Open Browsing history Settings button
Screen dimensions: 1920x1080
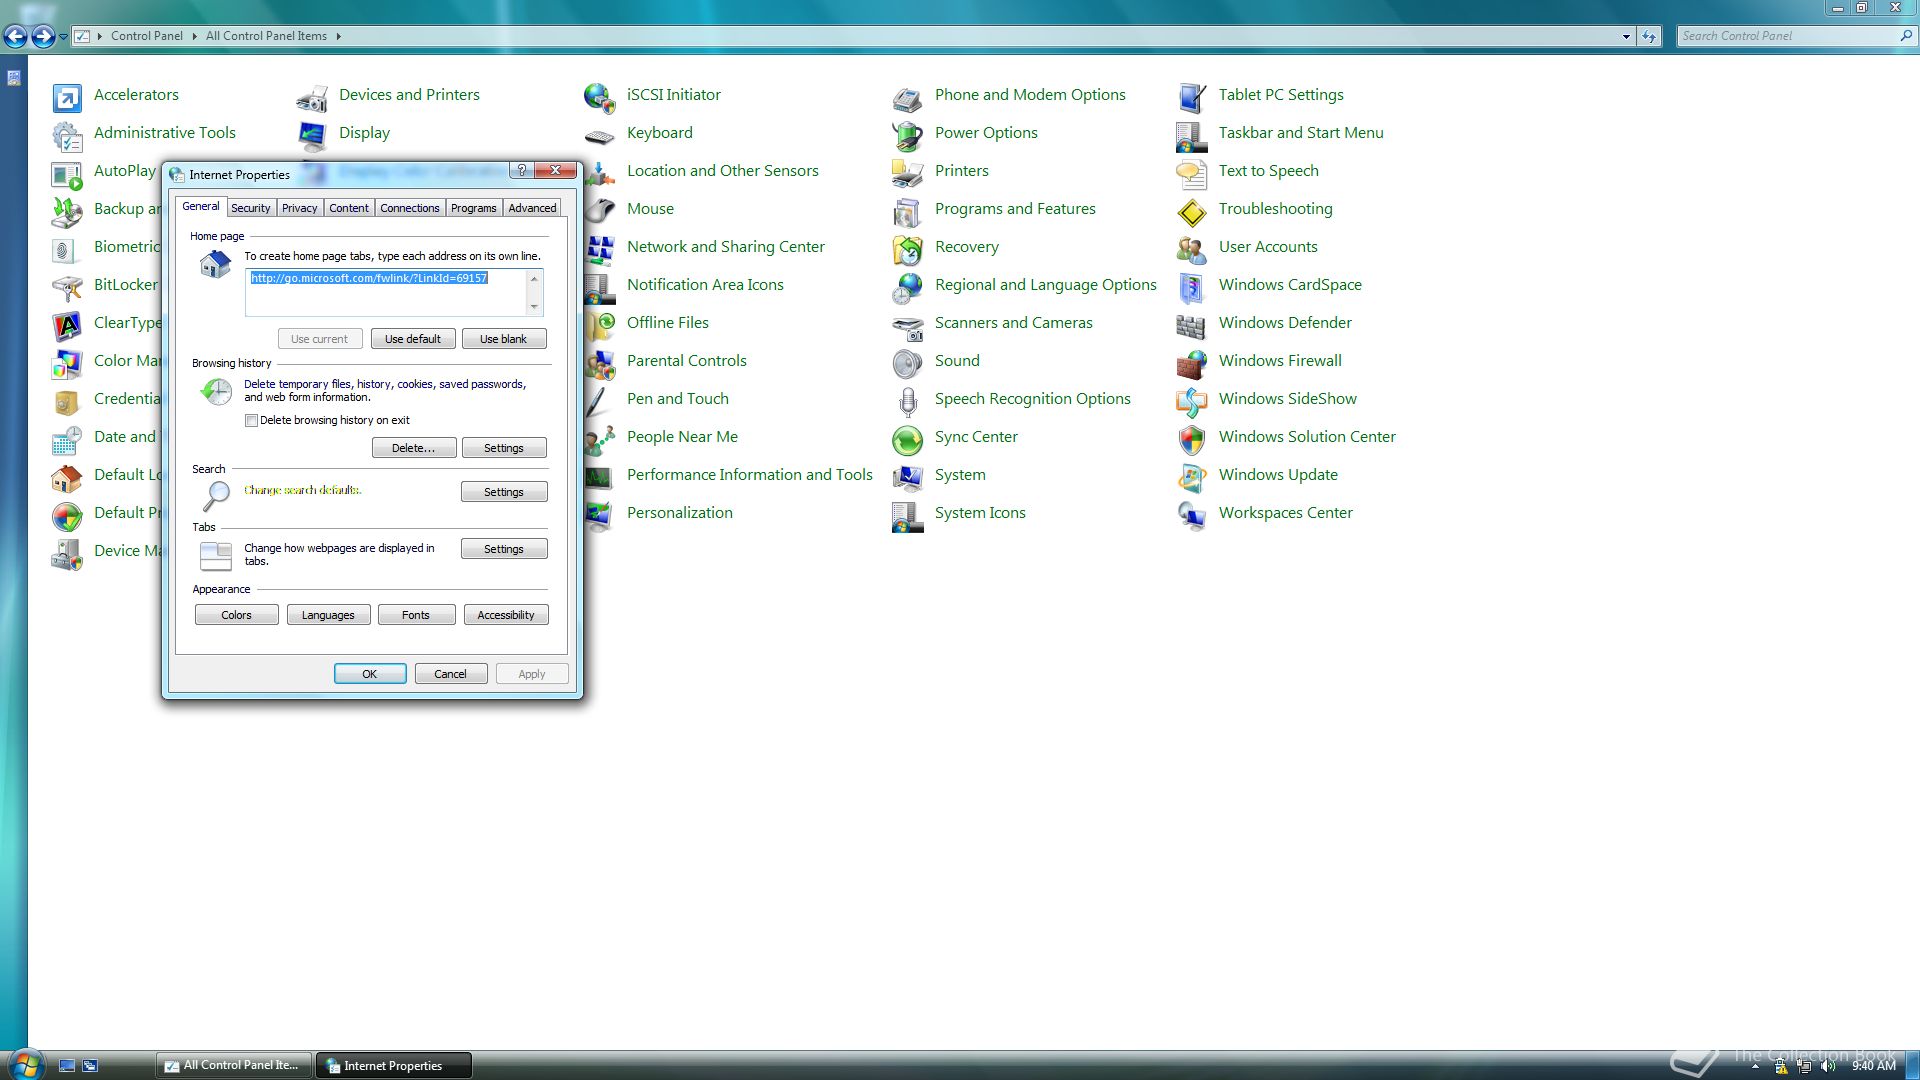tap(504, 448)
